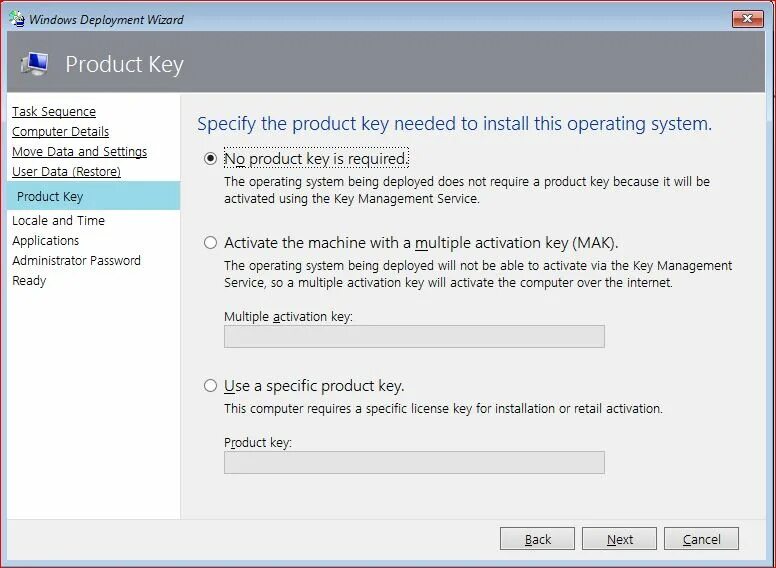Click the Windows Deployment Wizard title icon
The height and width of the screenshot is (568, 776).
(16, 19)
